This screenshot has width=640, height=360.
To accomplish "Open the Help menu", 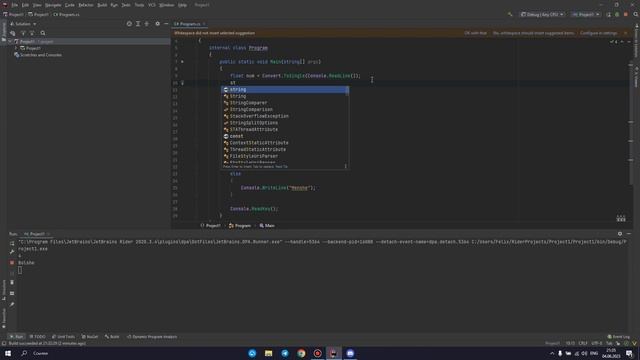I will tap(182, 5).
